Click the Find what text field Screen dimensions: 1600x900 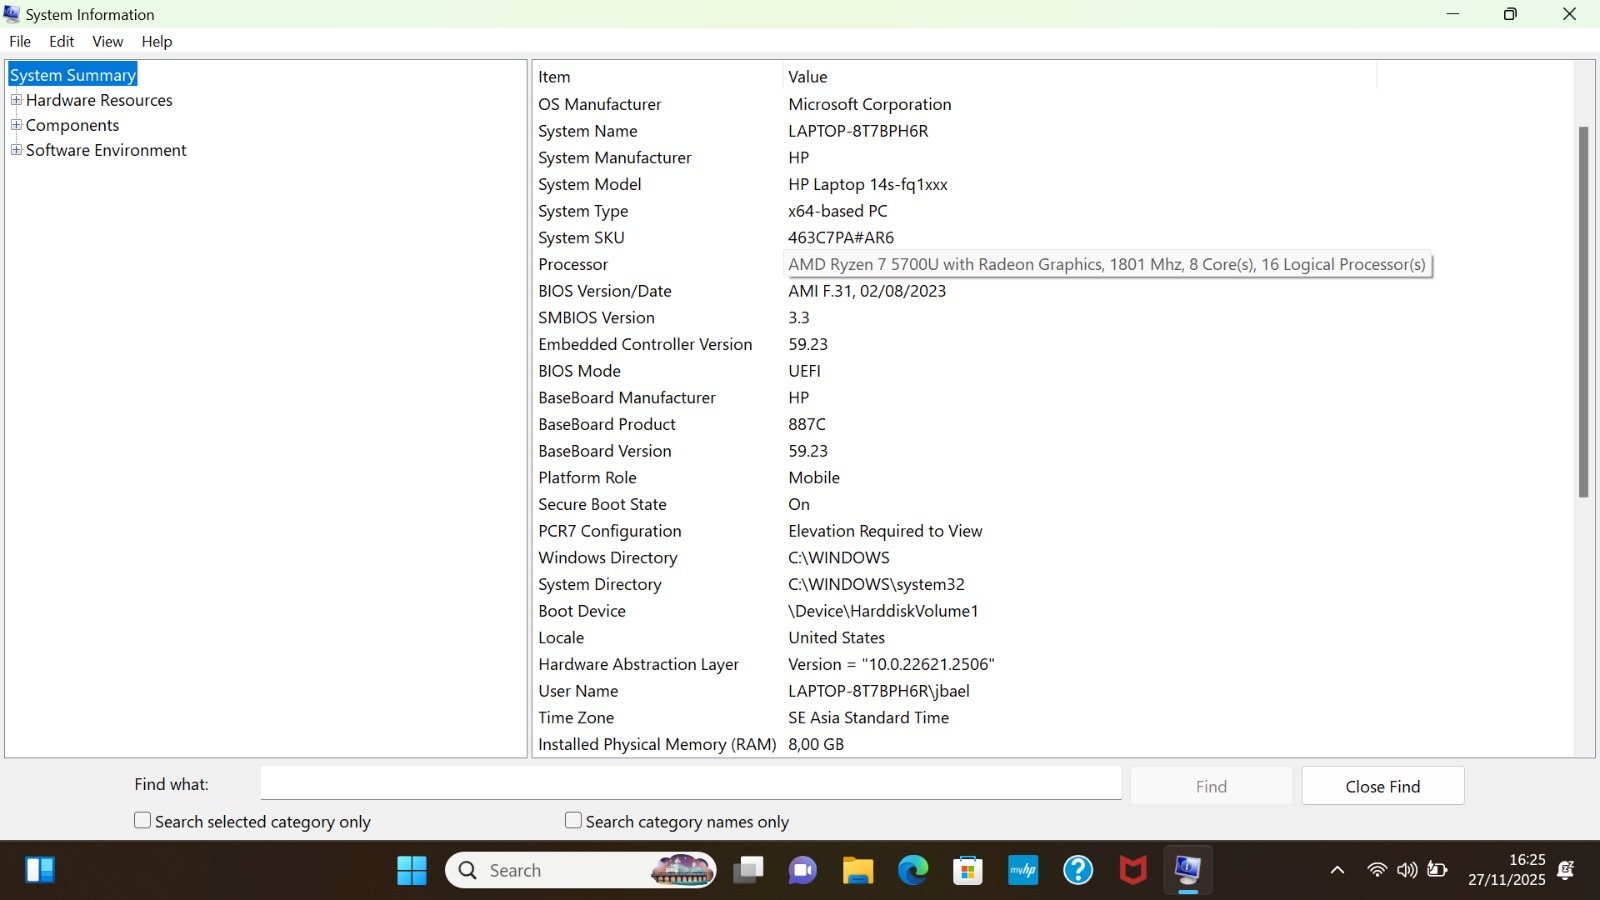tap(690, 783)
